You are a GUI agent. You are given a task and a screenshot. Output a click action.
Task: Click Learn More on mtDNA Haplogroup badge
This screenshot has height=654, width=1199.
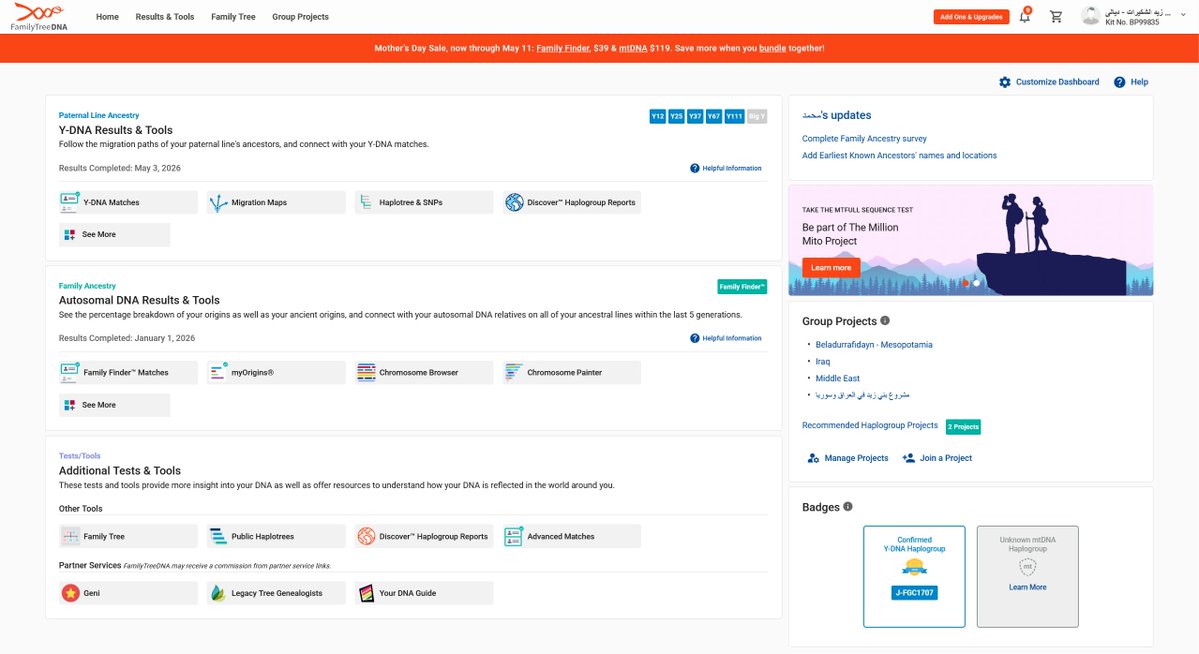(x=1028, y=587)
